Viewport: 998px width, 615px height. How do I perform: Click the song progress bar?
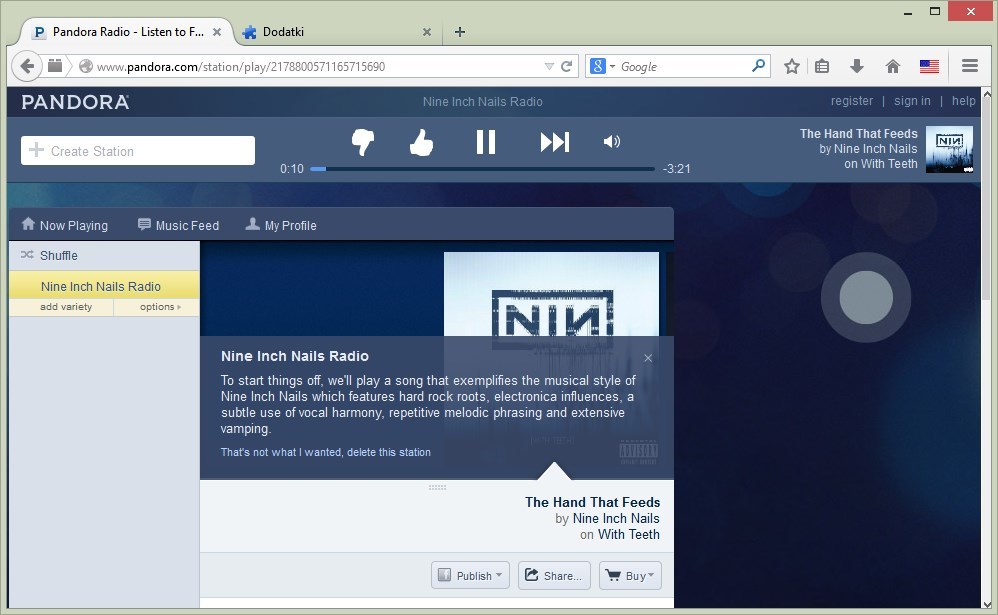[482, 169]
